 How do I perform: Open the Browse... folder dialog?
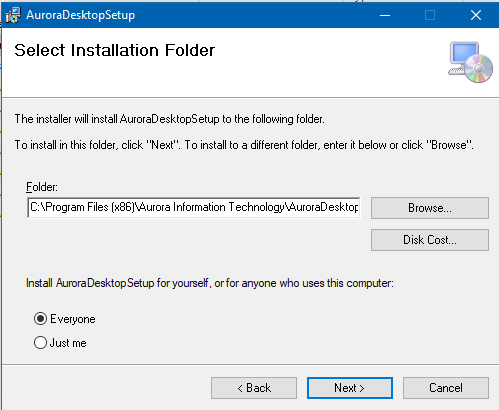point(430,208)
